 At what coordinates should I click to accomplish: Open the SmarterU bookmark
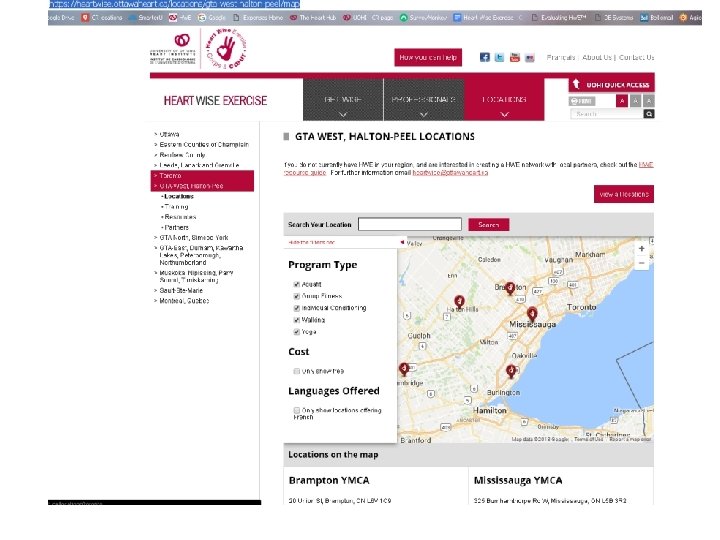tap(146, 17)
